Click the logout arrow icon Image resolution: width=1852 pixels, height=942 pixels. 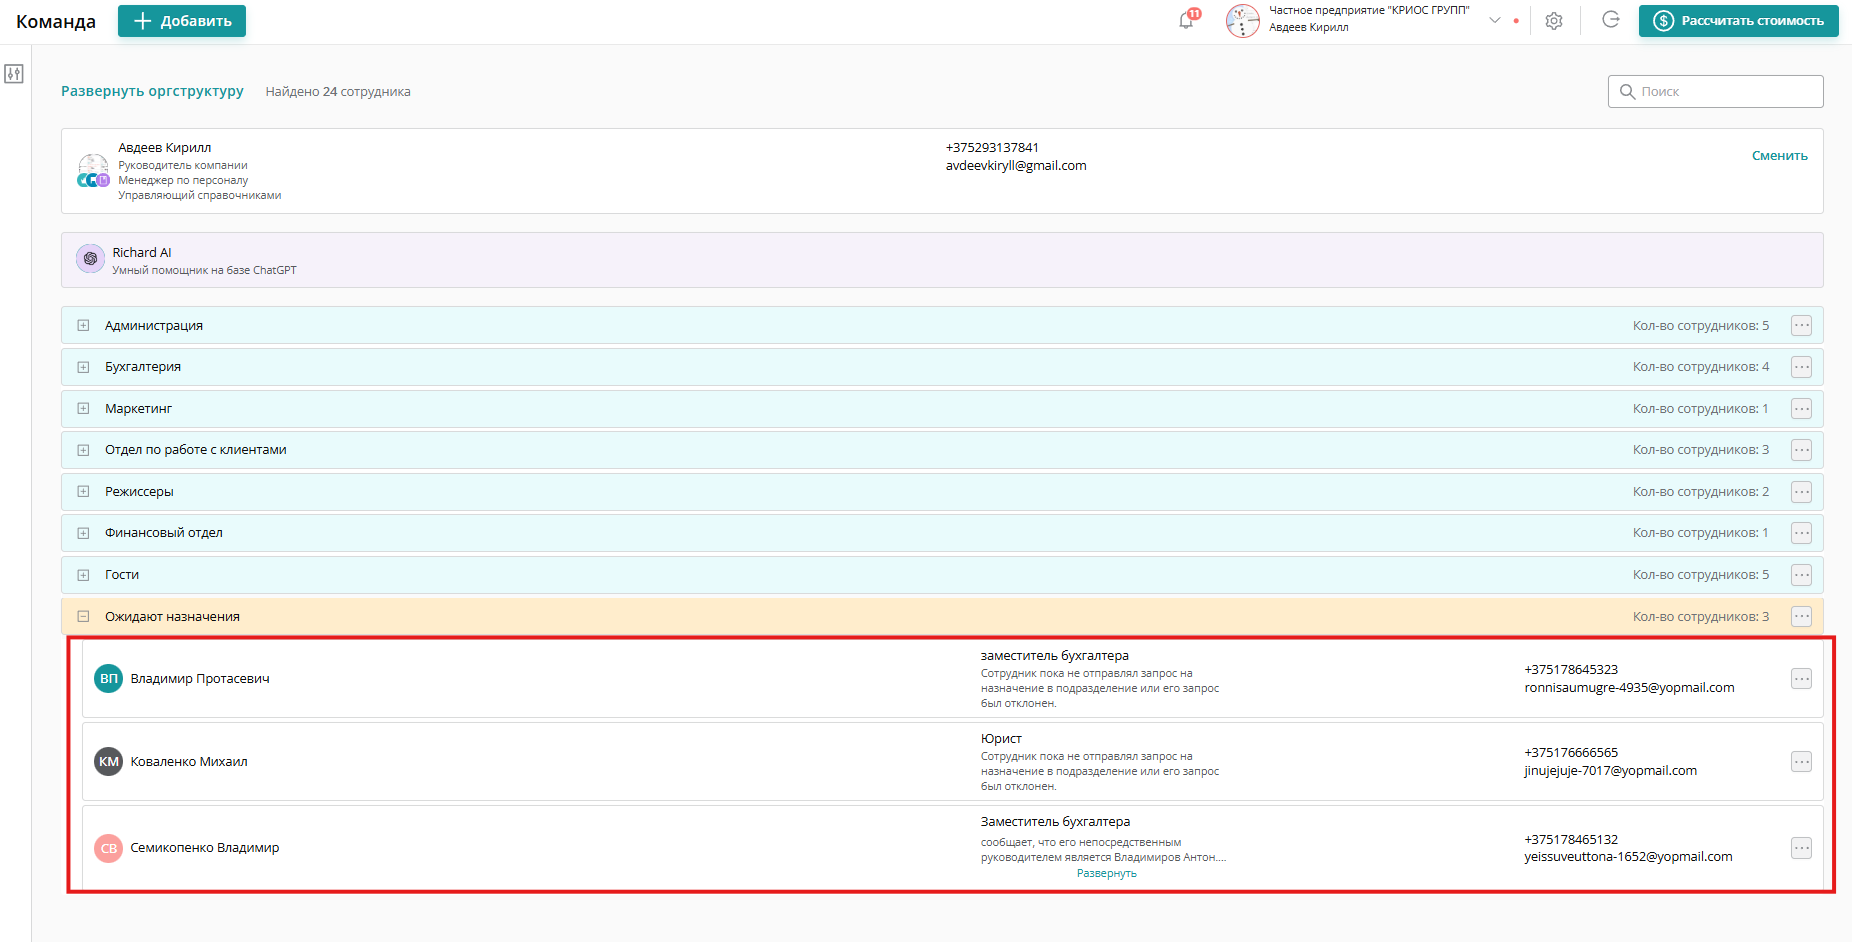click(x=1610, y=20)
